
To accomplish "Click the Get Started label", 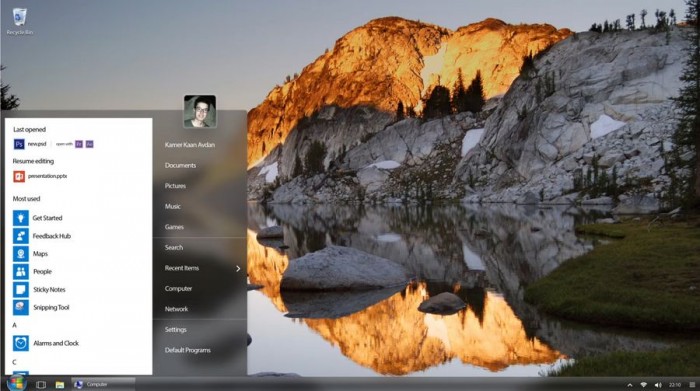I will click(x=47, y=218).
